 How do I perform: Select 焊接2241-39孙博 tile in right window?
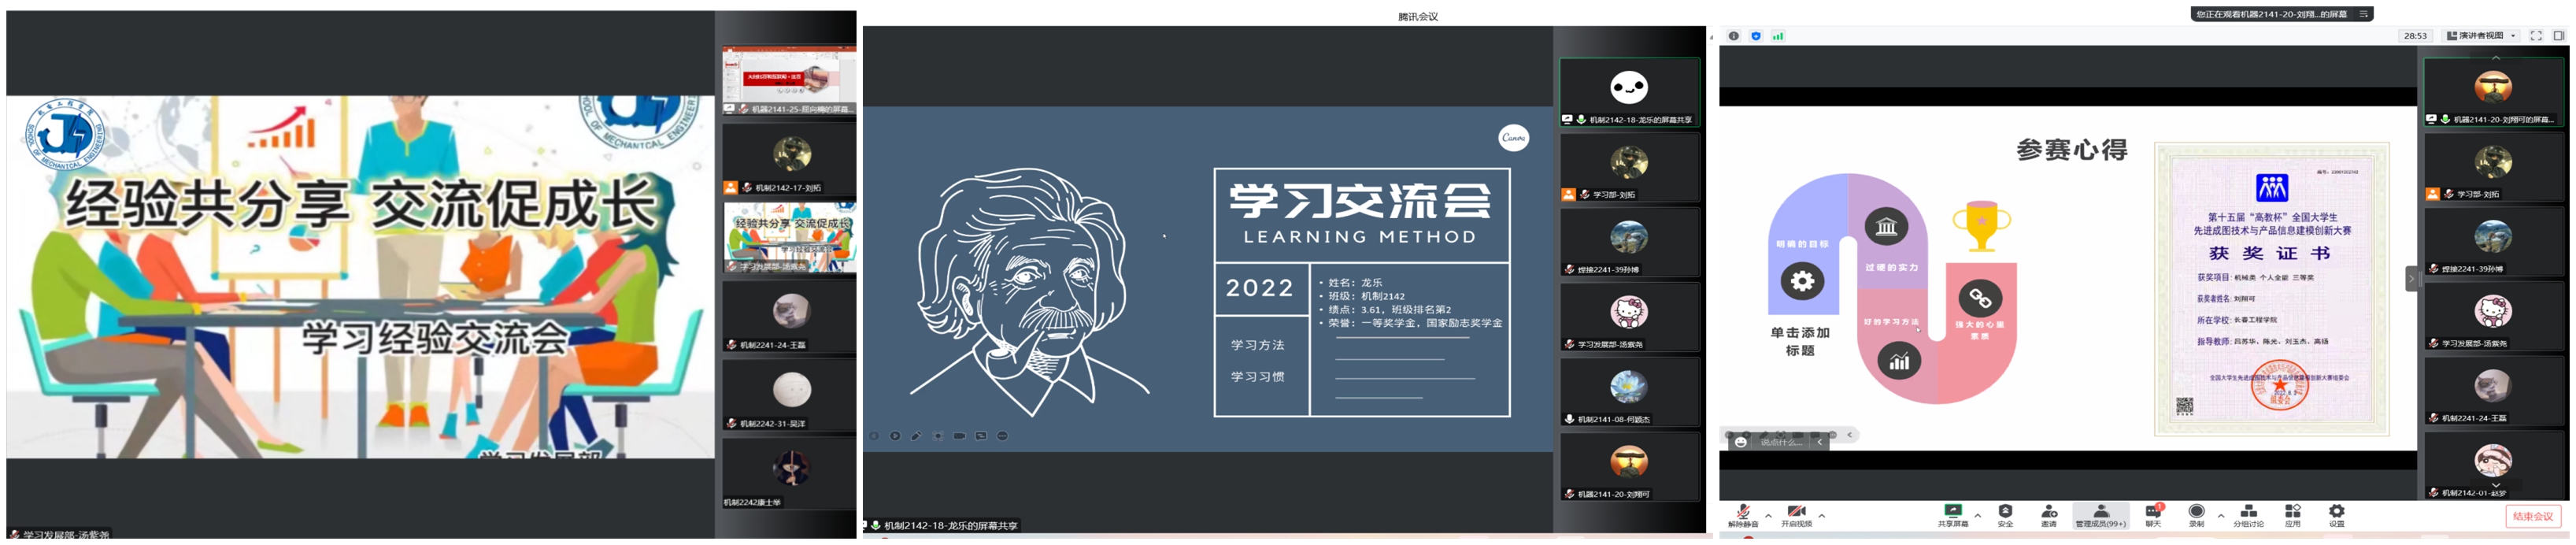[2493, 243]
